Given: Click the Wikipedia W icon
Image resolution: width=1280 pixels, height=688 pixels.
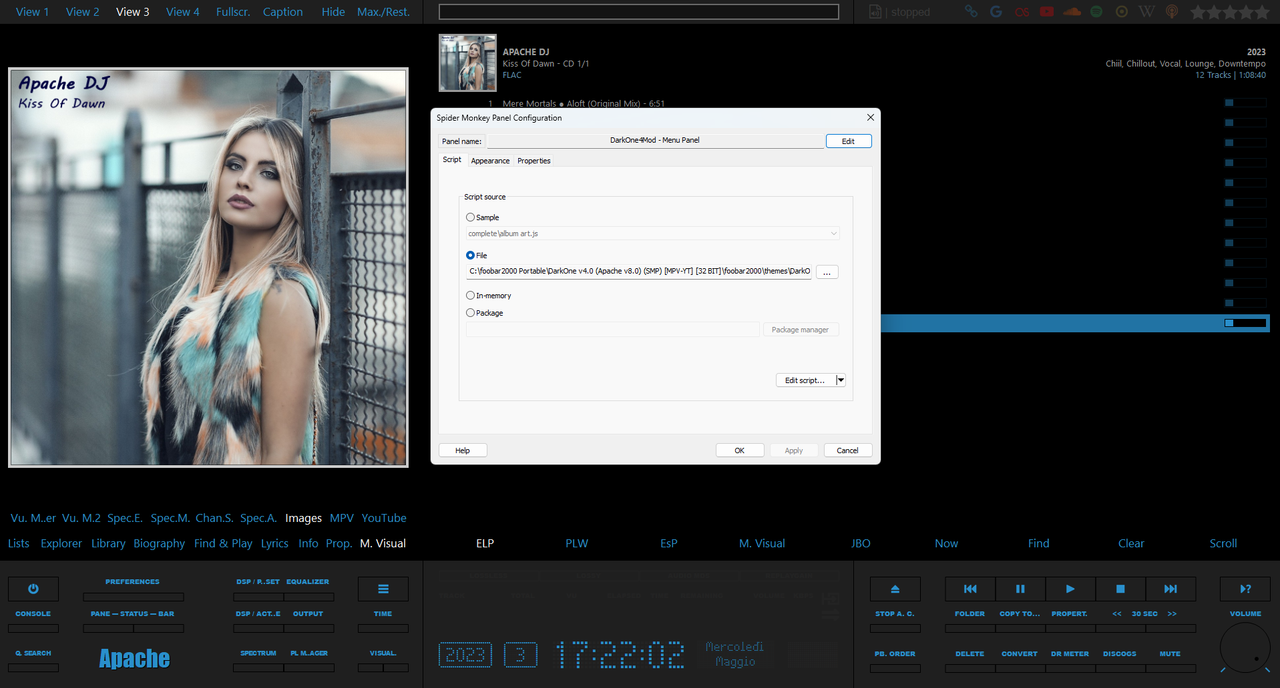Looking at the screenshot, I should coord(1147,12).
